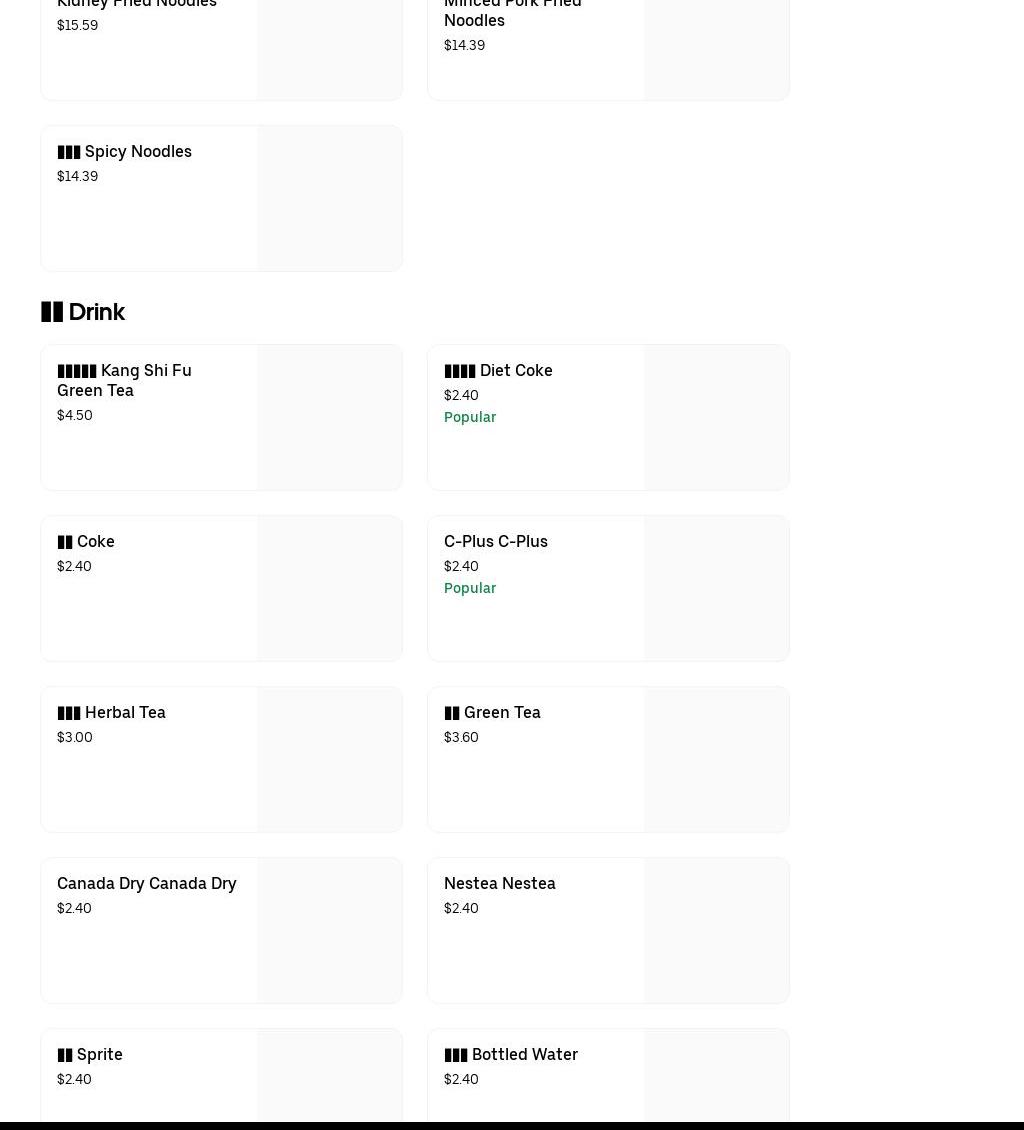Select Minced Pork Fried Noodles item
The width and height of the screenshot is (1024, 1130).
coord(512,12)
